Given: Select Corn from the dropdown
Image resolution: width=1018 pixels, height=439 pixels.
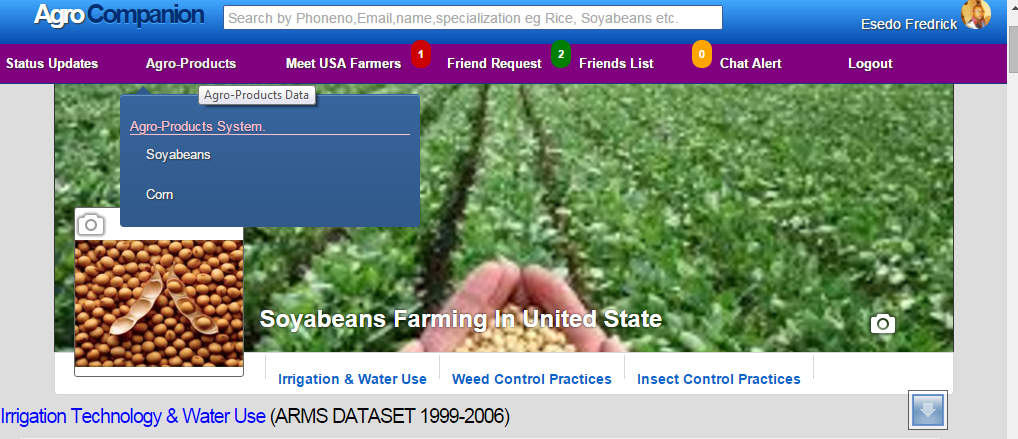Looking at the screenshot, I should coord(160,194).
